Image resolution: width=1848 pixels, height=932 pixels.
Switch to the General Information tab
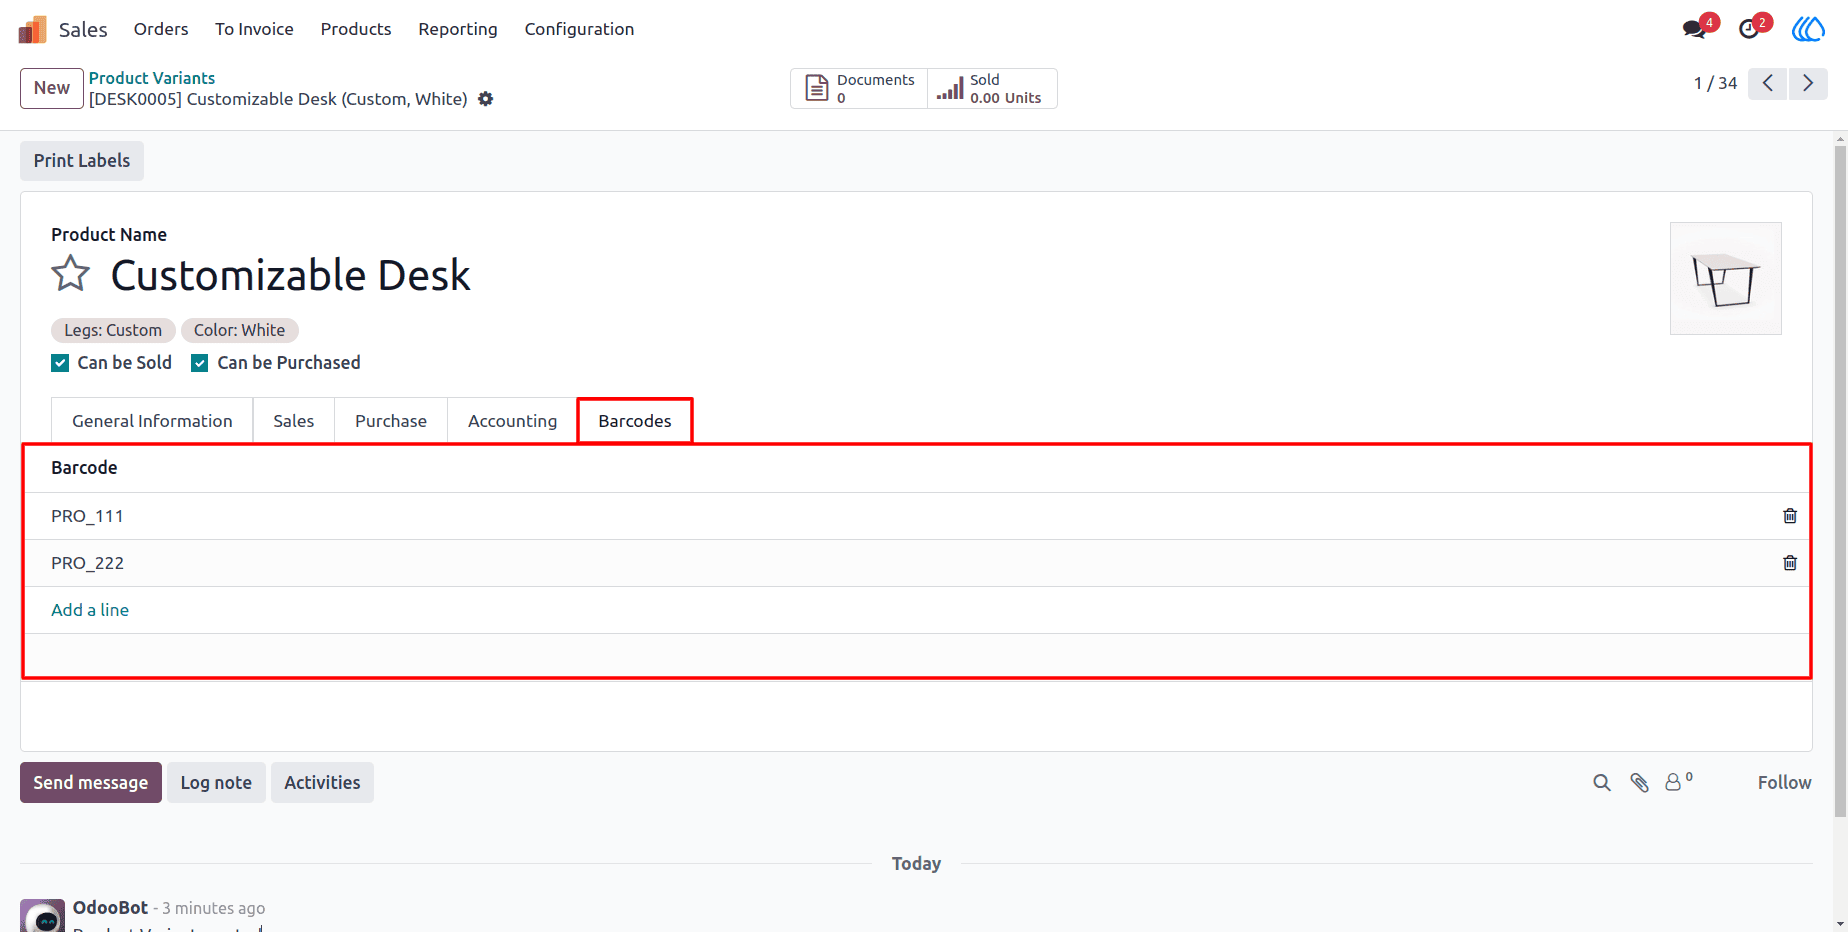(x=152, y=421)
